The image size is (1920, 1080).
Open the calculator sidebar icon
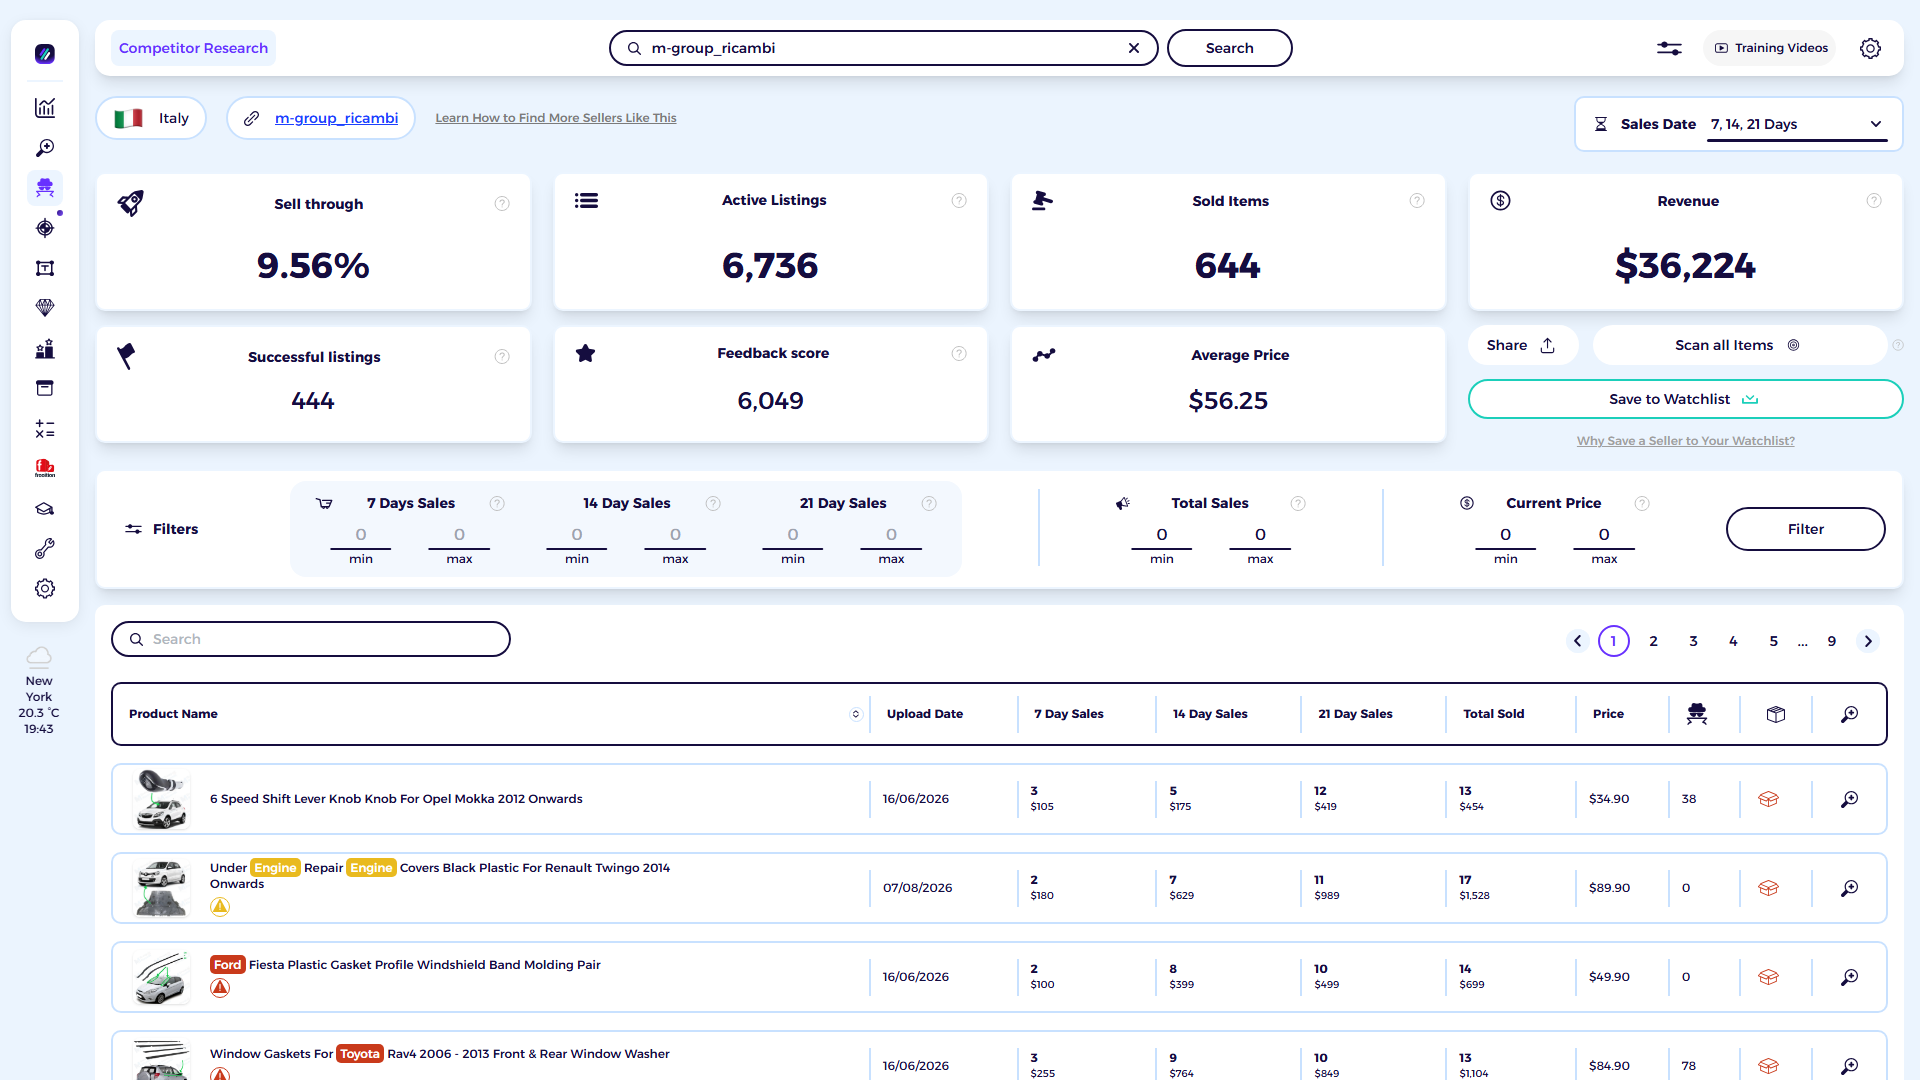coord(45,428)
